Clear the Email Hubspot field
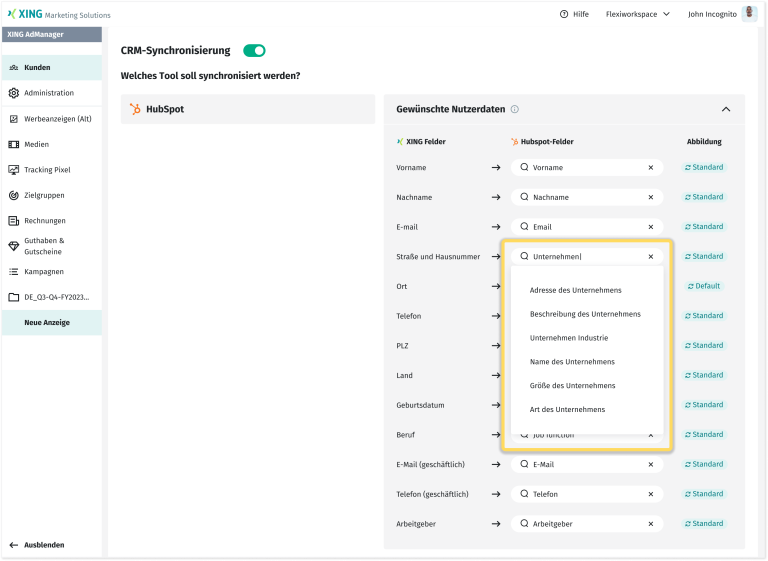The image size is (768, 561). 651,227
